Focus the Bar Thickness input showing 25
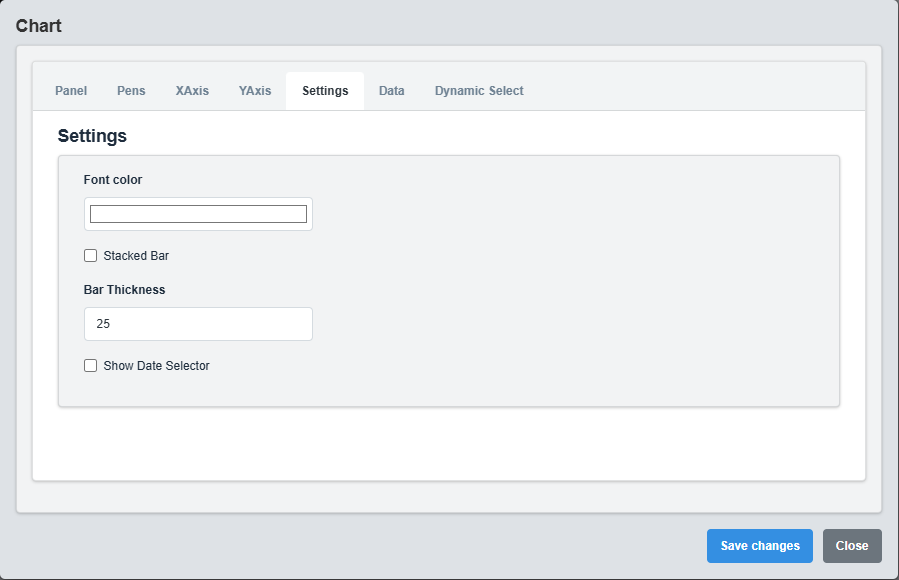The height and width of the screenshot is (580, 899). click(x=198, y=324)
